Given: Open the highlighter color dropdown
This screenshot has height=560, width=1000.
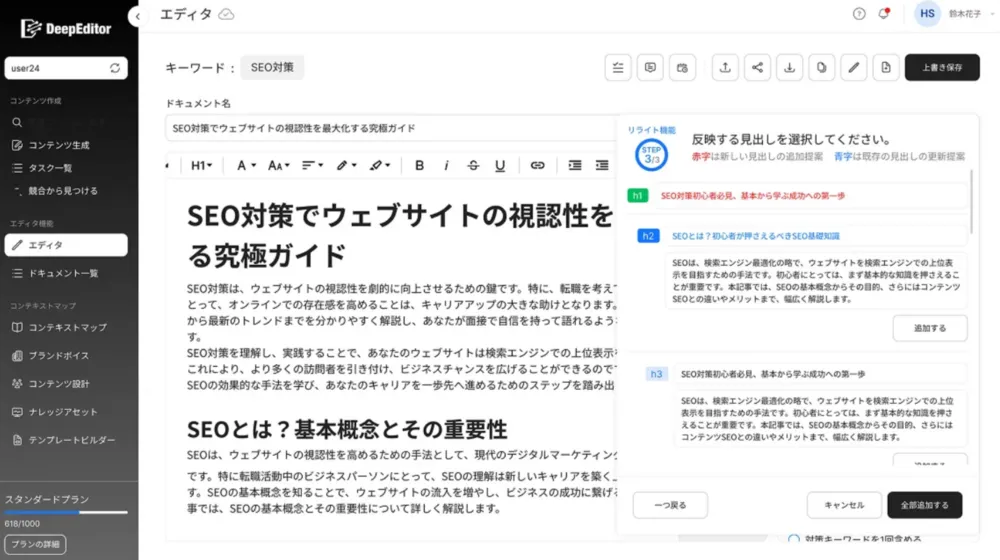Looking at the screenshot, I should click(x=380, y=165).
